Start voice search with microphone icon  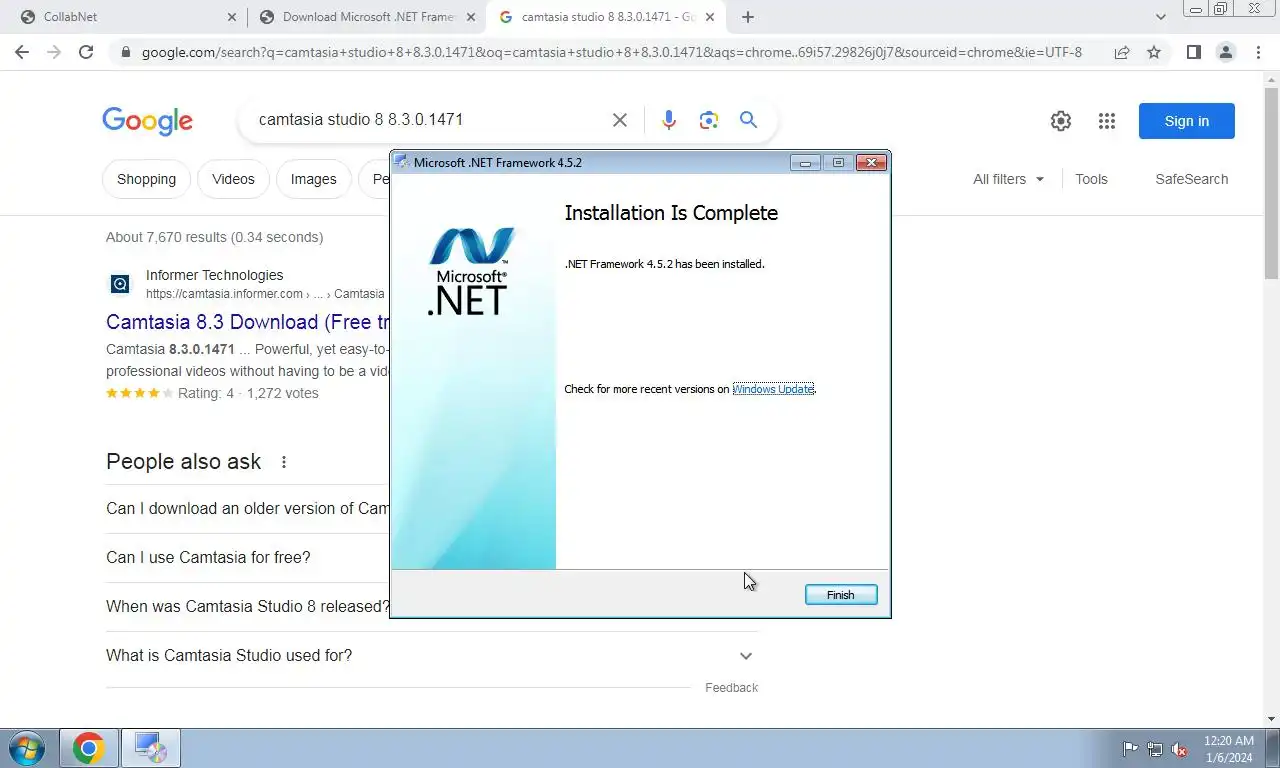coord(669,120)
